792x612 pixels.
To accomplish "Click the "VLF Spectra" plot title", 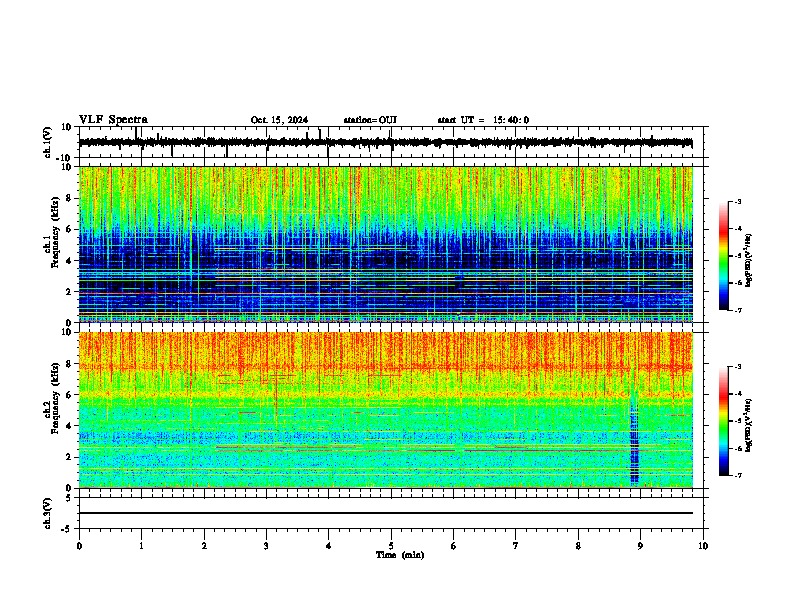I will pyautogui.click(x=113, y=120).
